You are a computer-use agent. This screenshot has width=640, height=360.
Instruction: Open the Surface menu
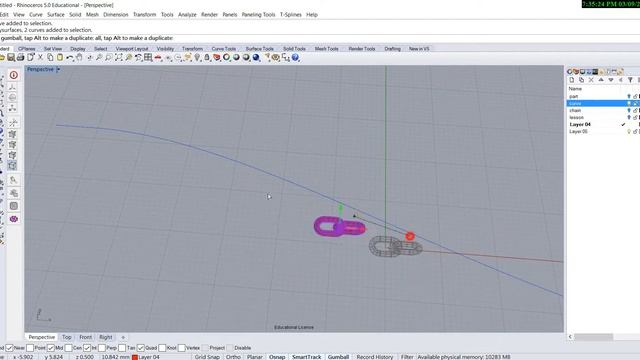[x=56, y=15]
